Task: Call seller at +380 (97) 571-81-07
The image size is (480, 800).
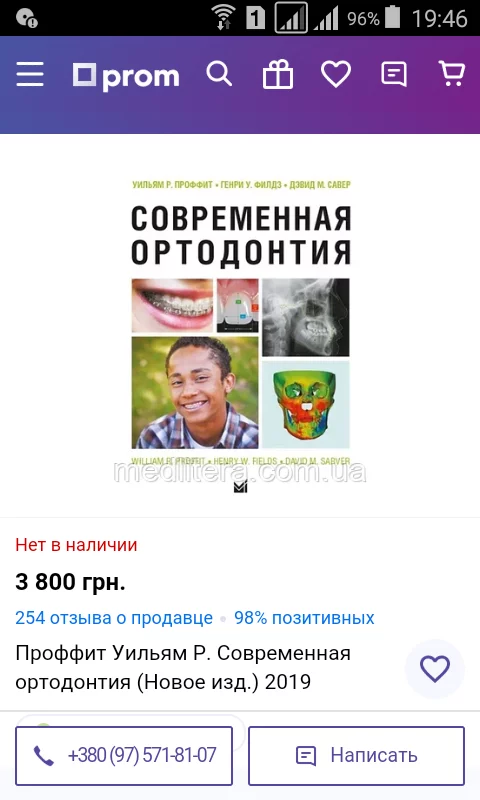Action: [x=124, y=756]
